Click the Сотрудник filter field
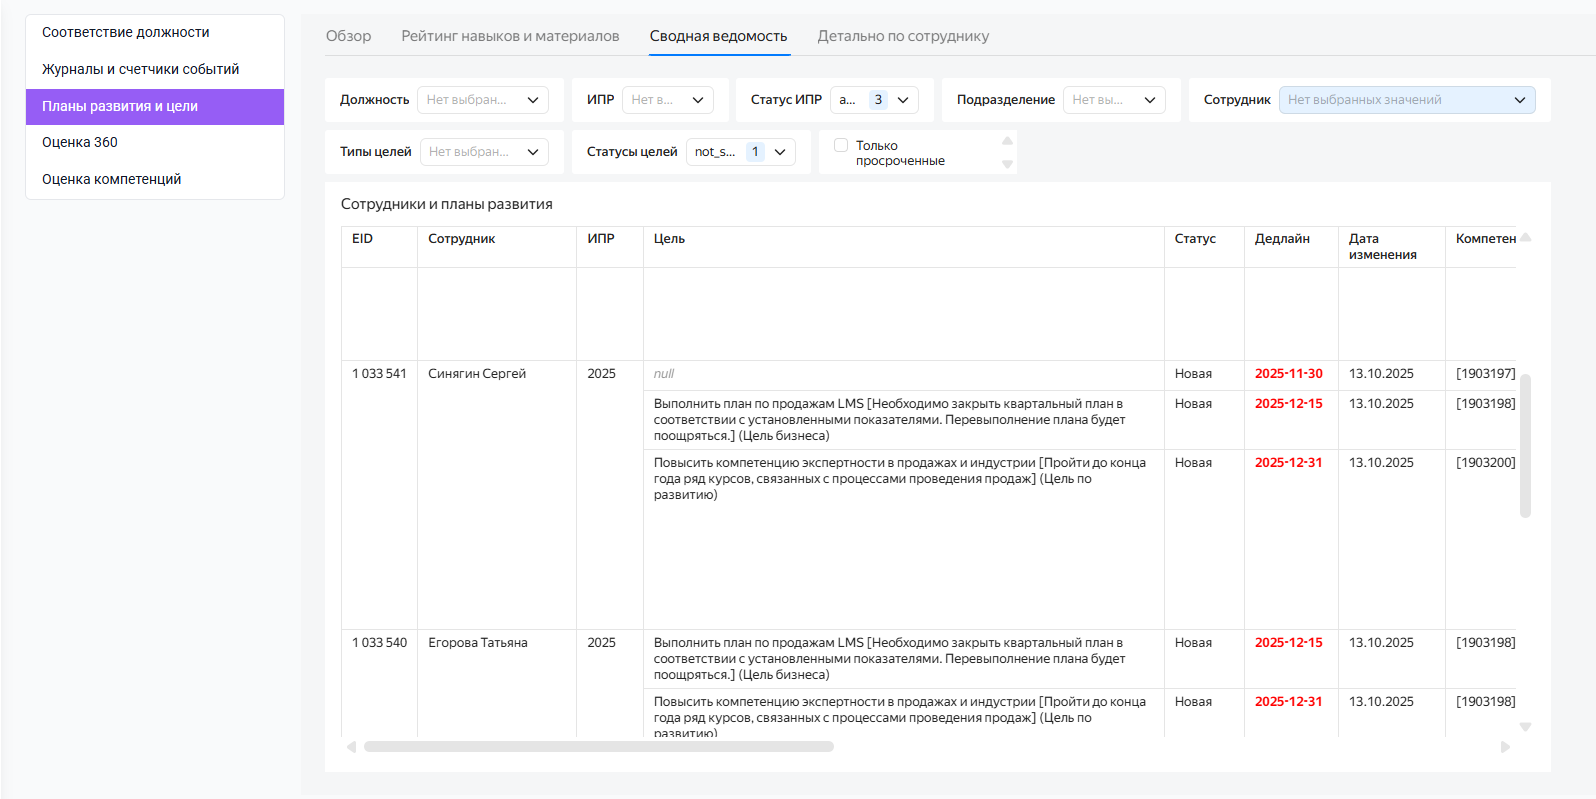The height and width of the screenshot is (799, 1596). (x=1406, y=100)
